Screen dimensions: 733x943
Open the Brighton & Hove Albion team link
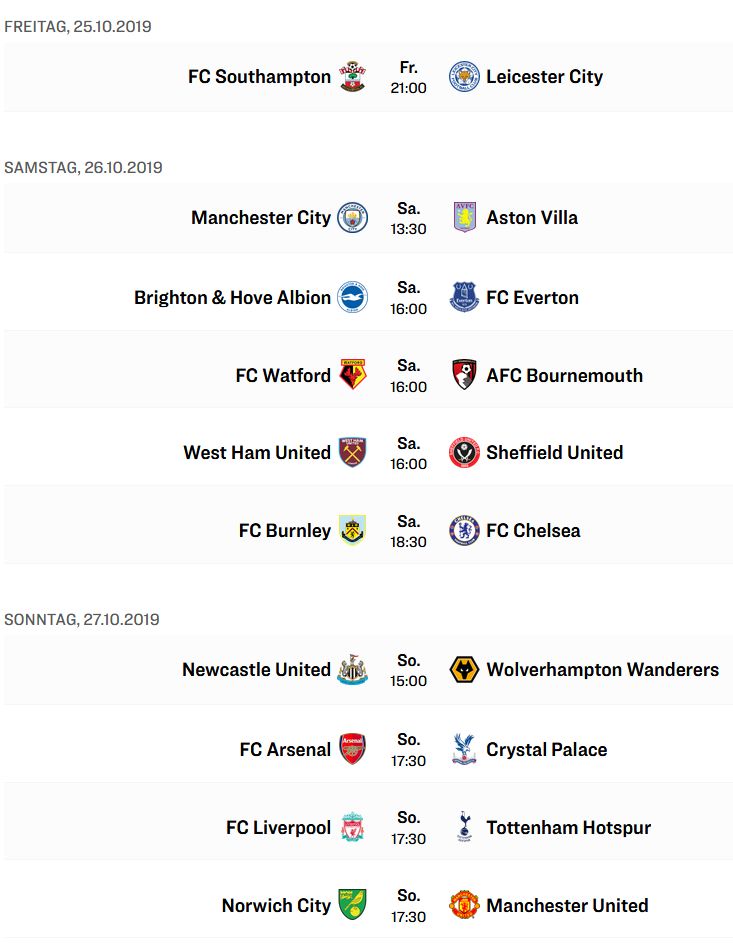point(232,298)
